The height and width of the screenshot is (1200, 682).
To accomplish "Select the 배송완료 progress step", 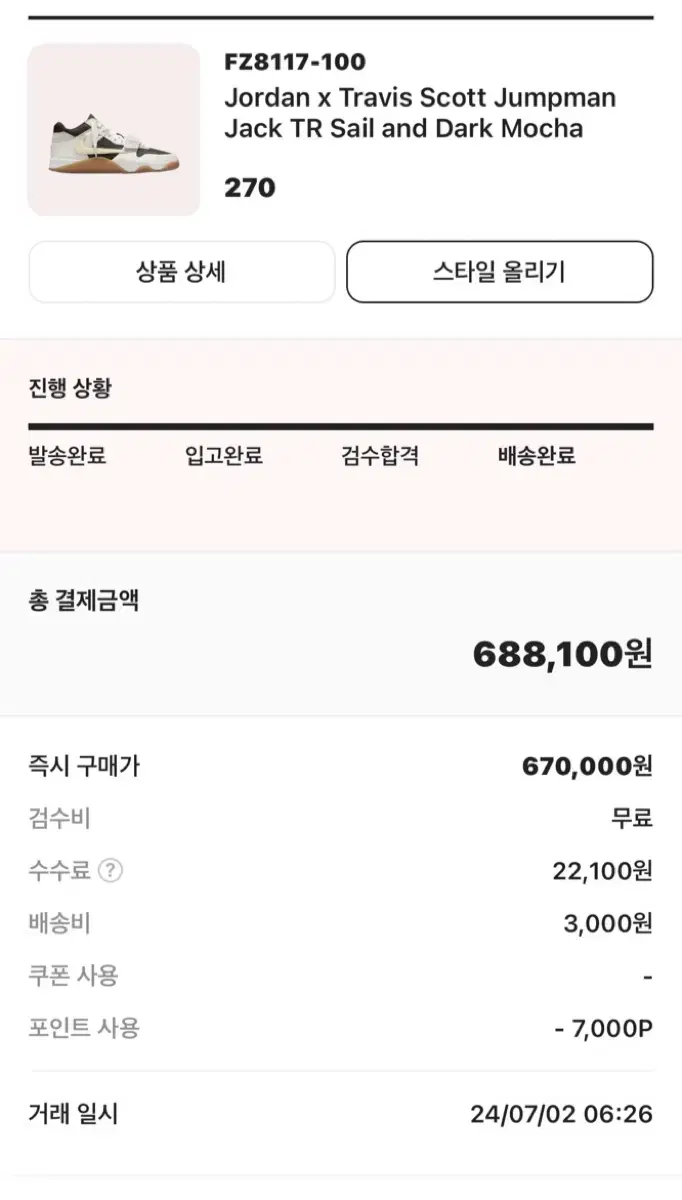I will point(537,456).
